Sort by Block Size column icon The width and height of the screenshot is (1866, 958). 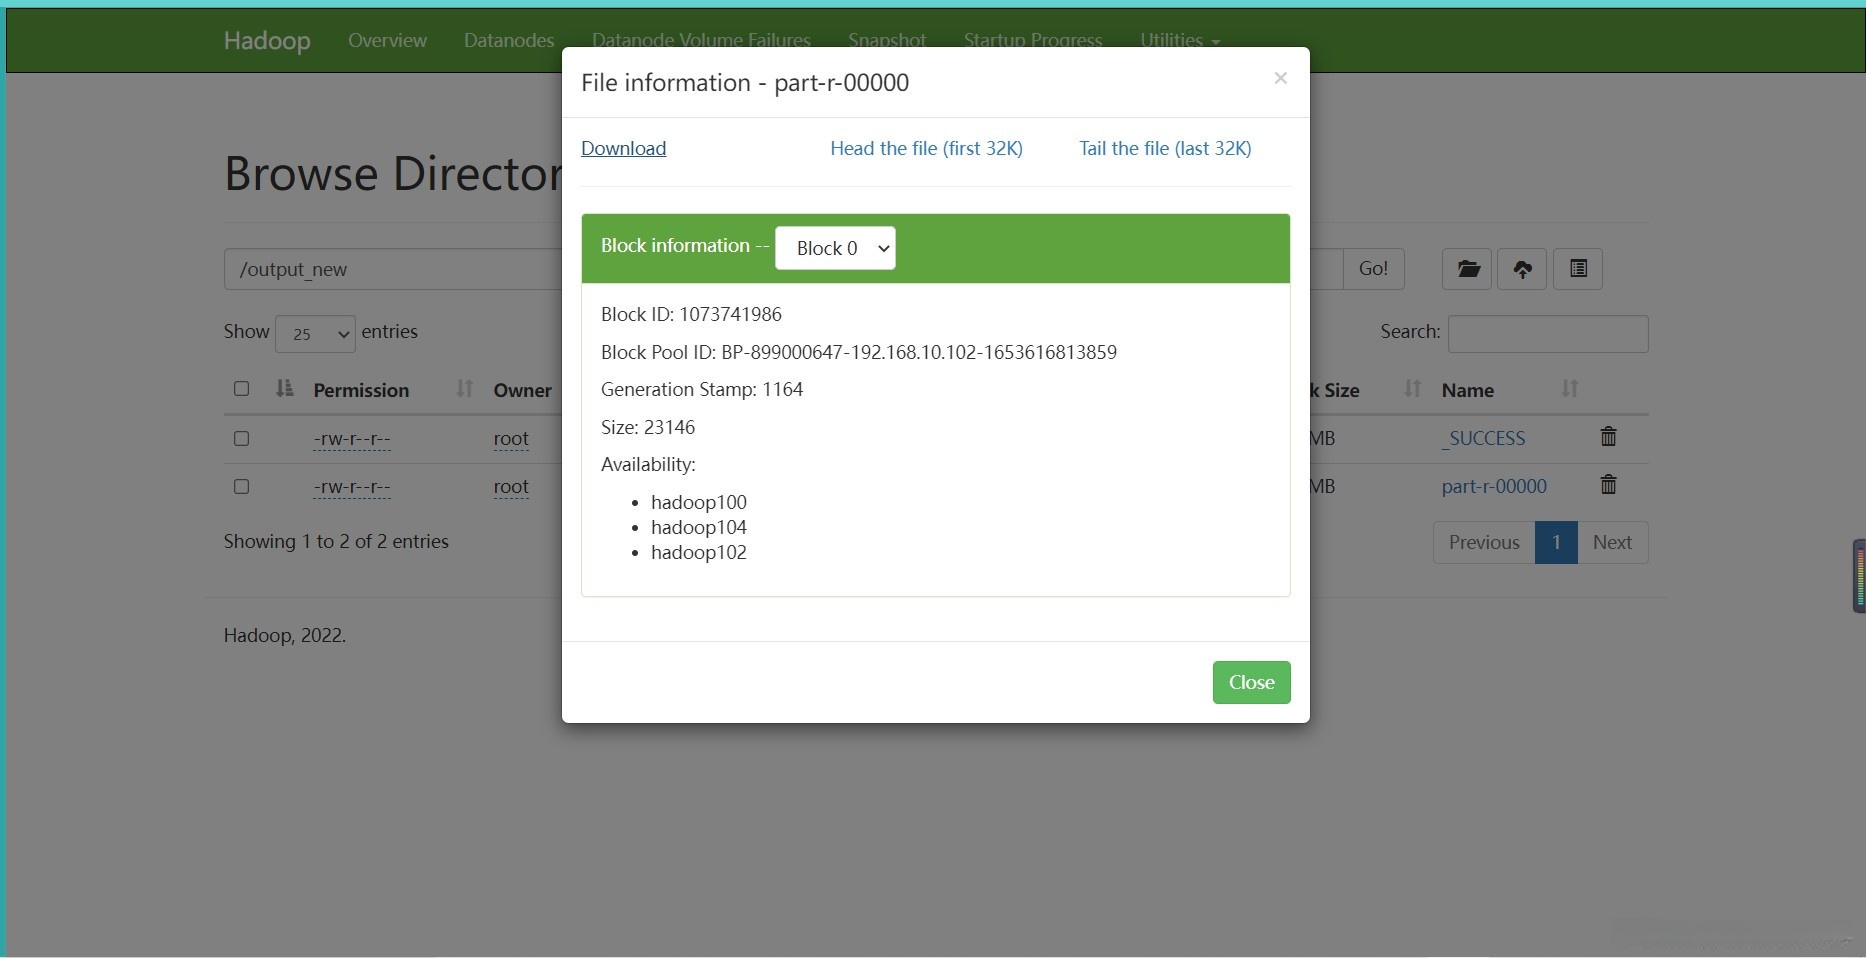(1412, 388)
